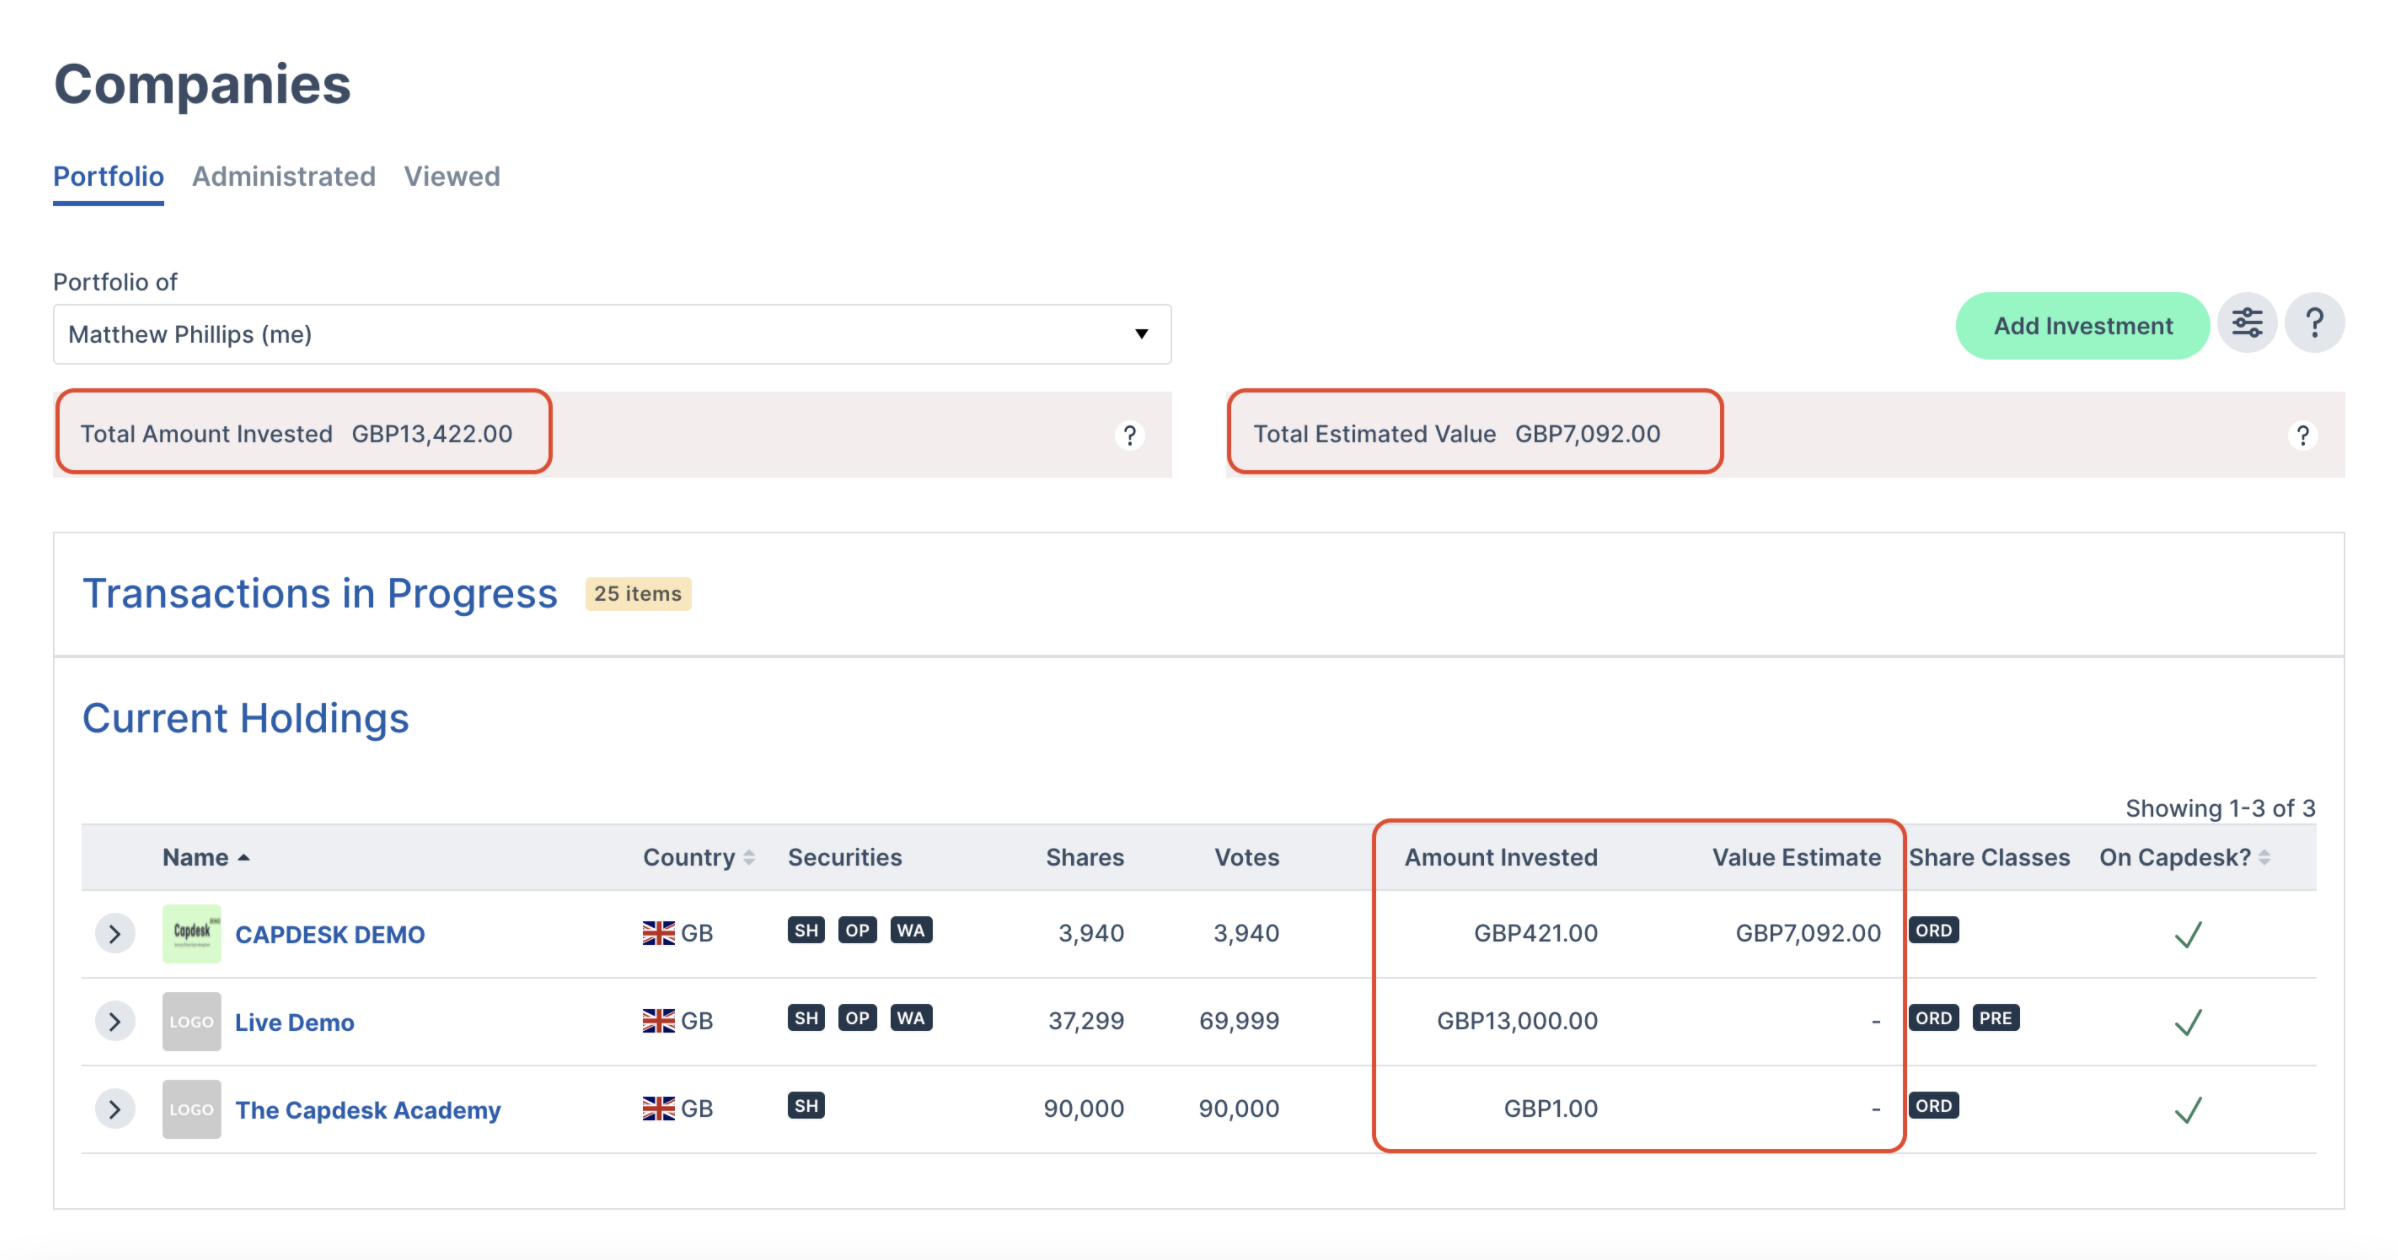Click the GB flag in Capdesk Demo row
2398x1260 pixels.
(659, 933)
